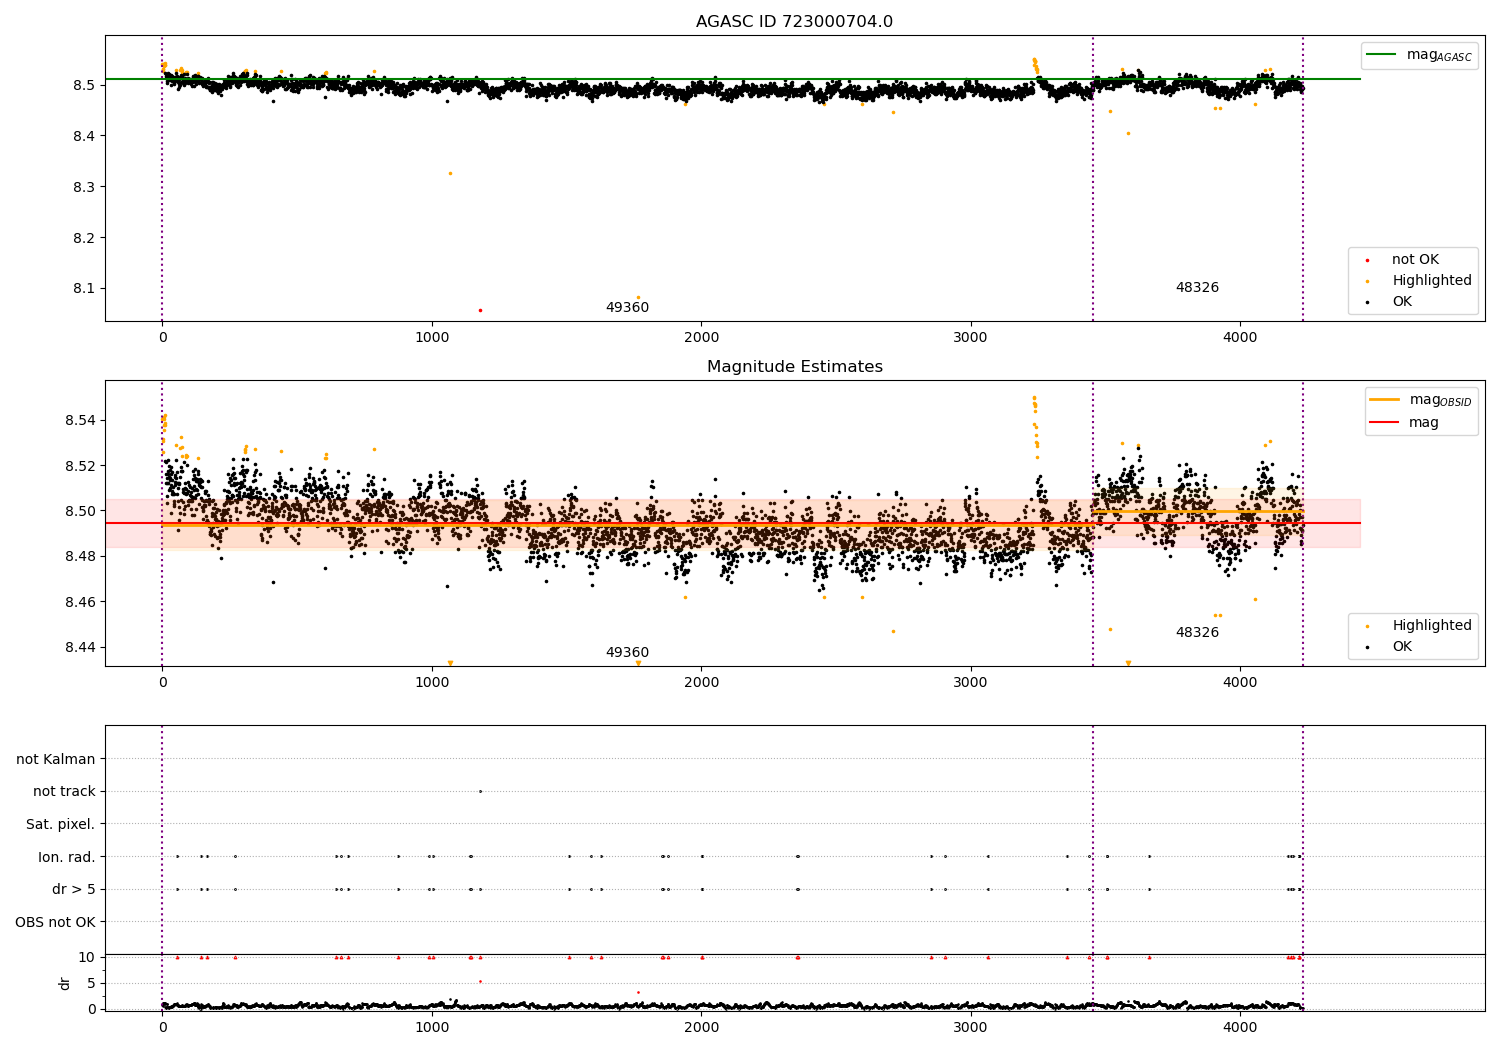1500x1050 pixels.
Task: Click the red 'mag' legend entry in middle plot
Action: pyautogui.click(x=1405, y=422)
